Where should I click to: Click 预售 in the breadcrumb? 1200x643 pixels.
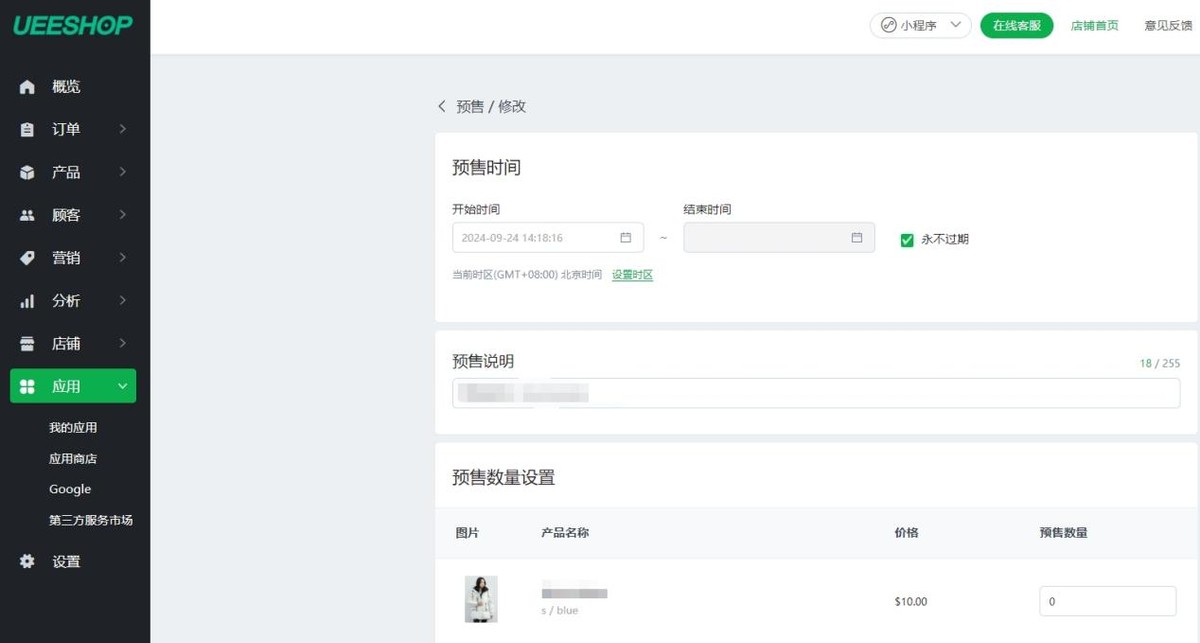pyautogui.click(x=470, y=106)
